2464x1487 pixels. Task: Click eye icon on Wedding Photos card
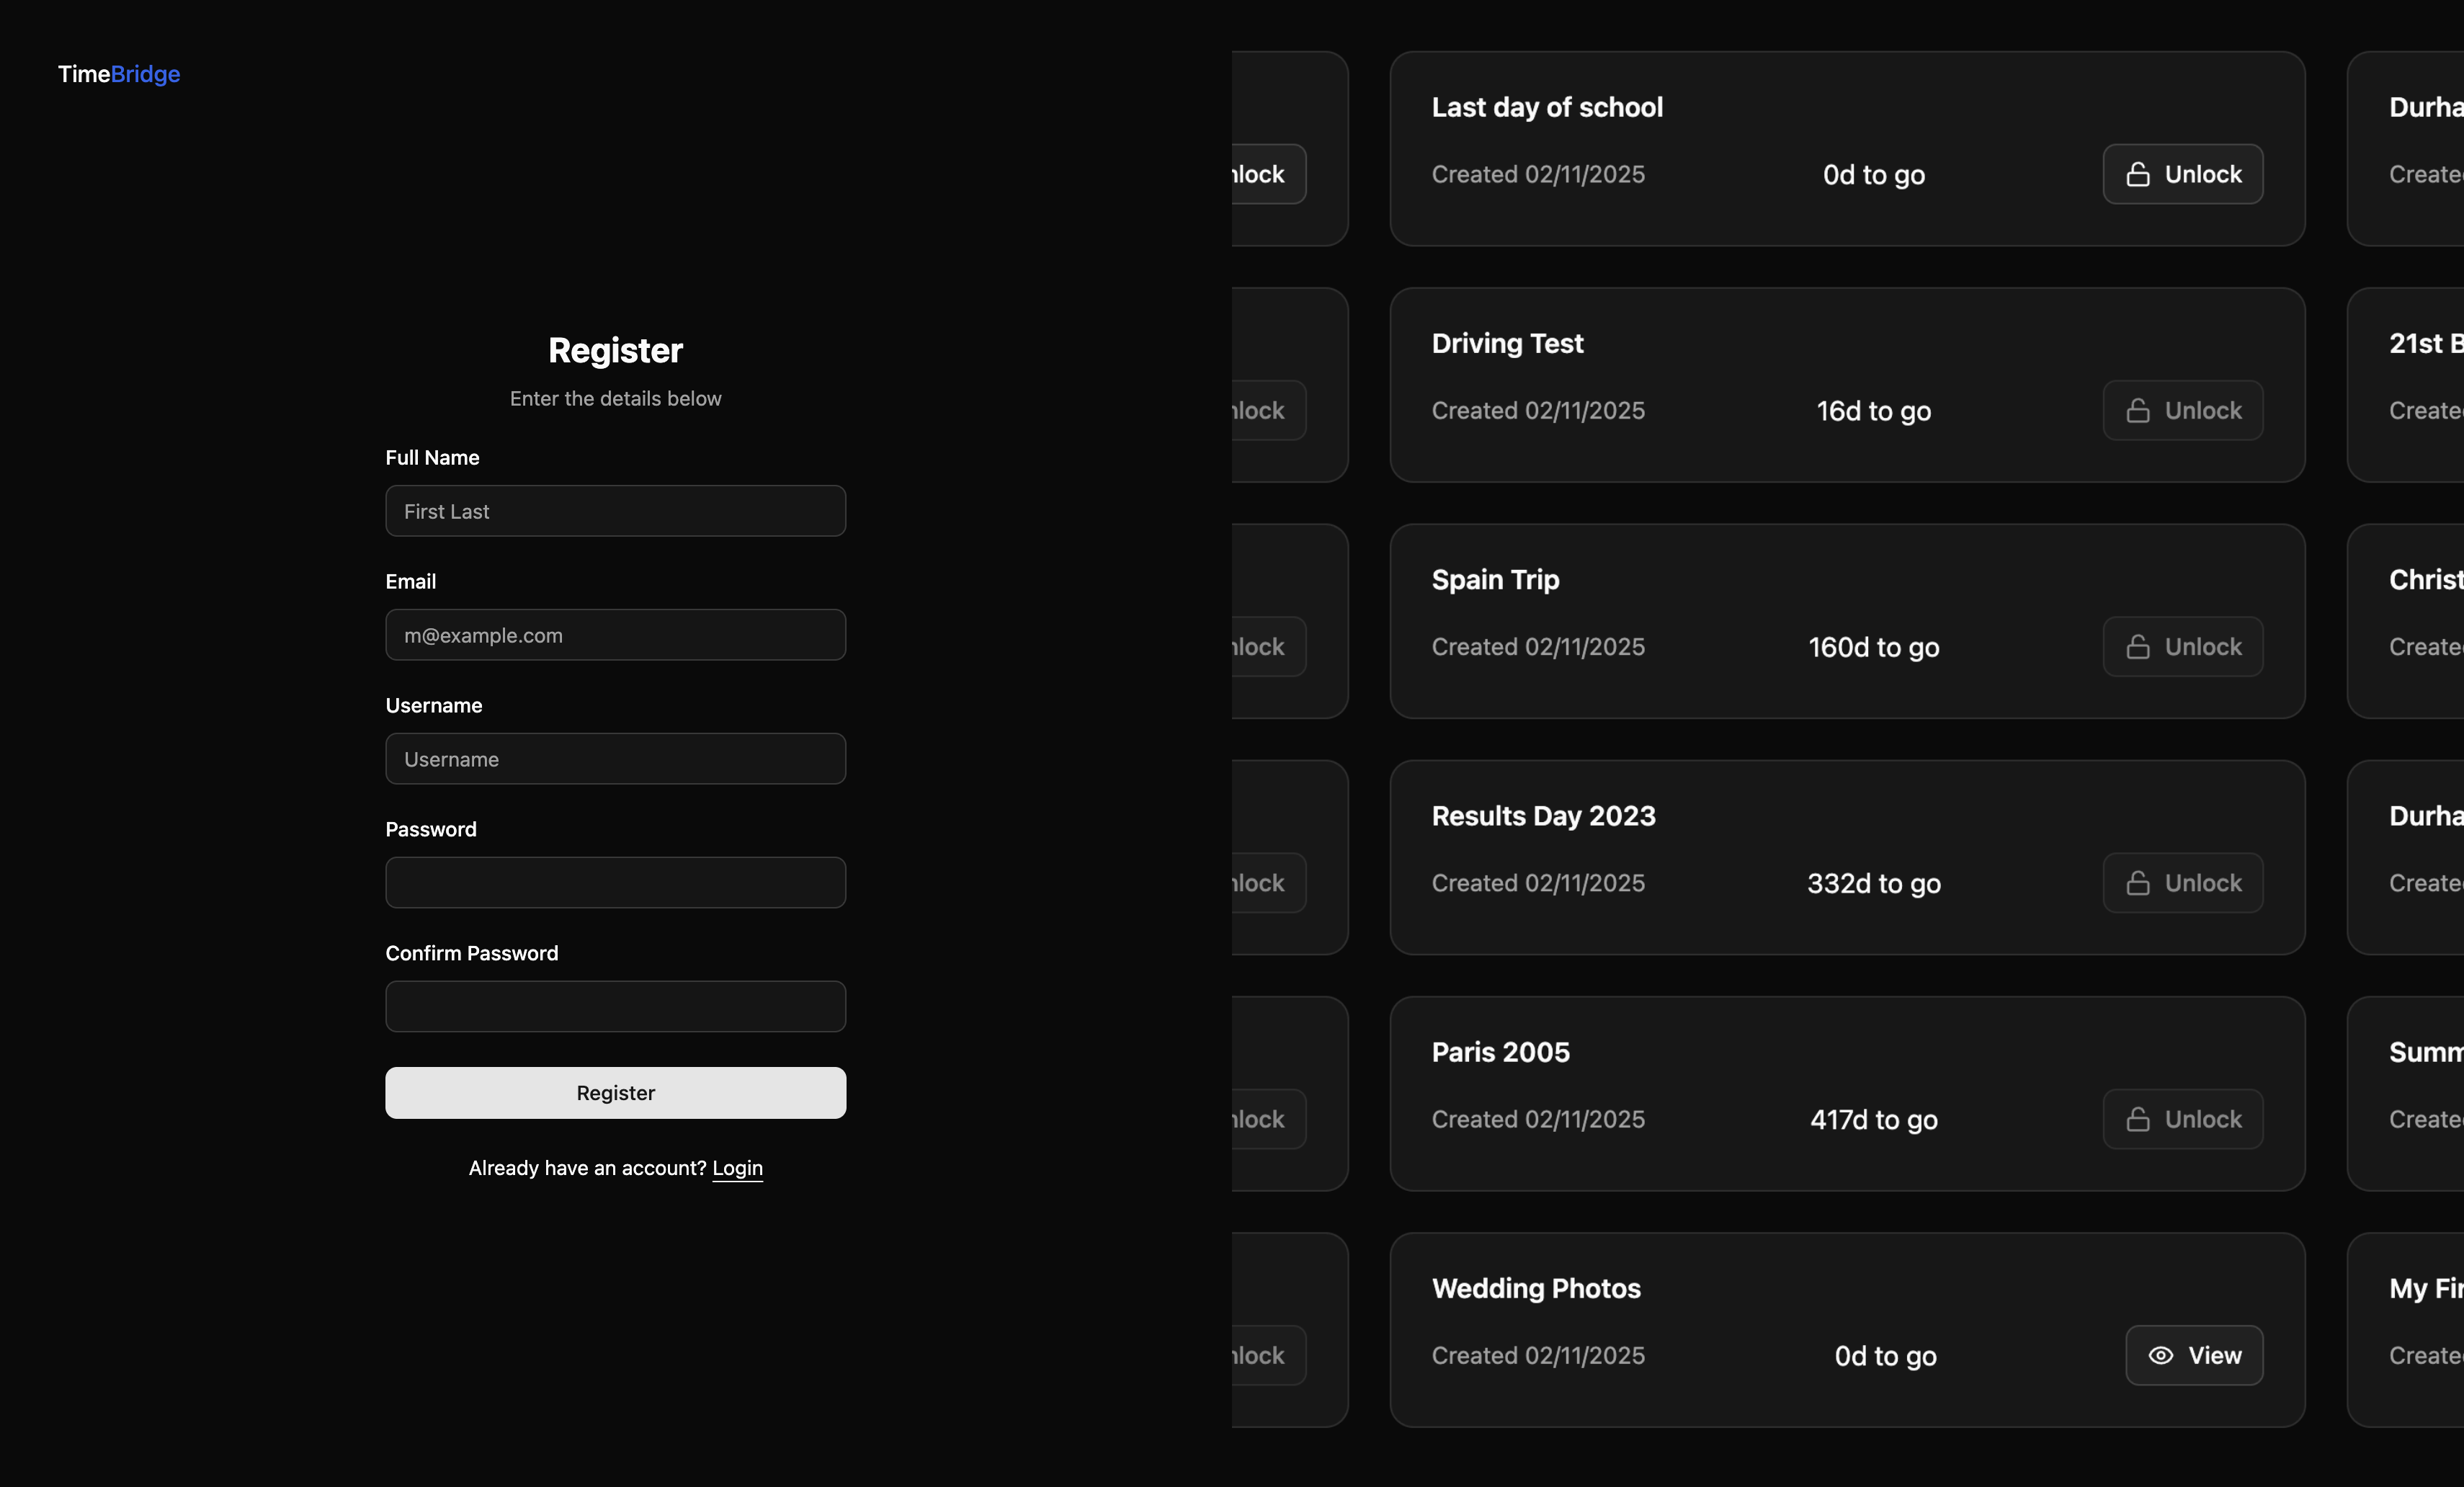(x=2161, y=1355)
